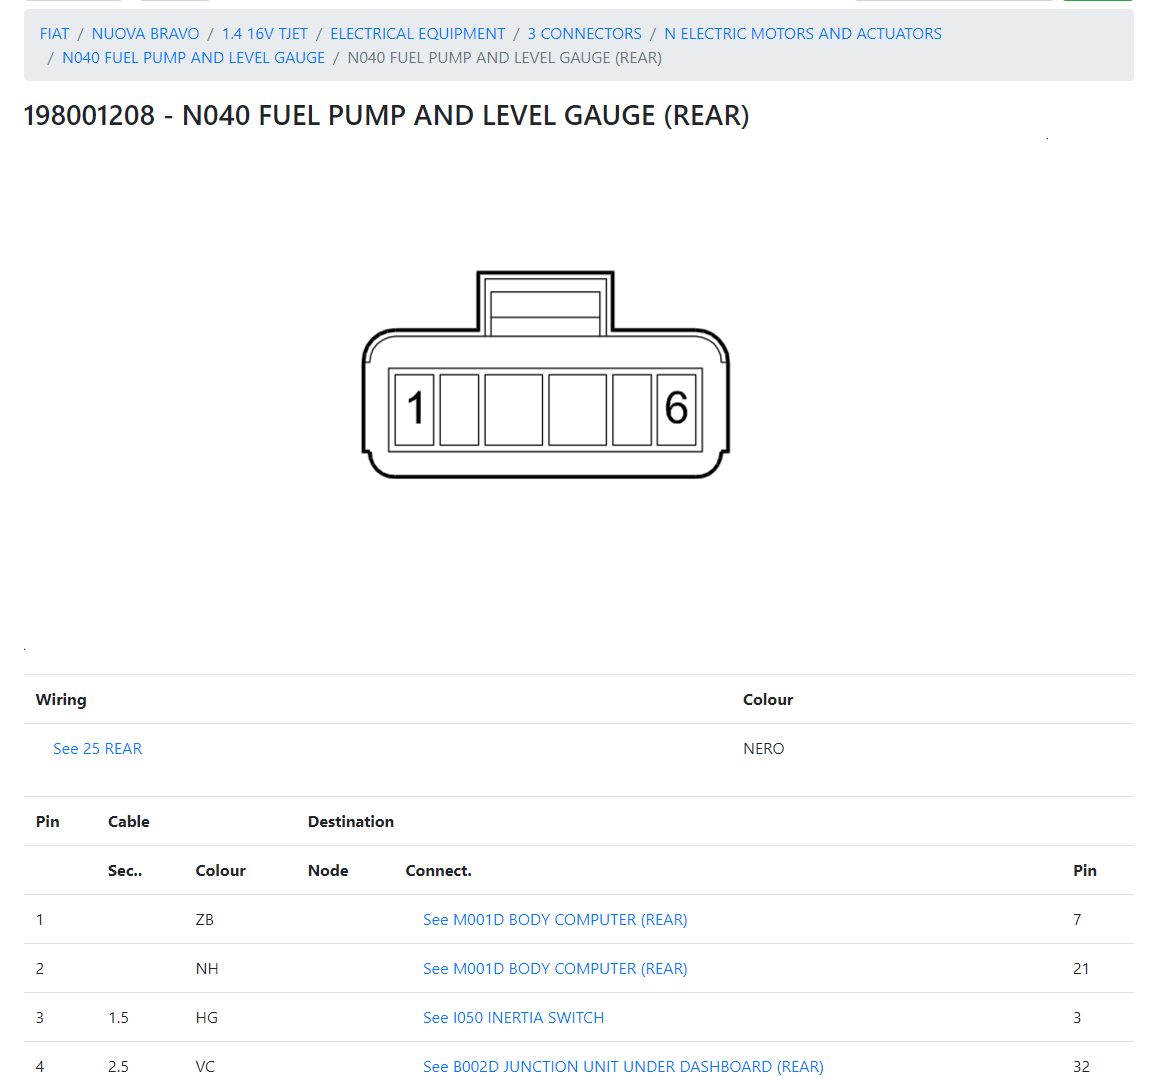
Task: Navigate to 3 CONNECTORS breadcrumb
Action: coord(584,34)
